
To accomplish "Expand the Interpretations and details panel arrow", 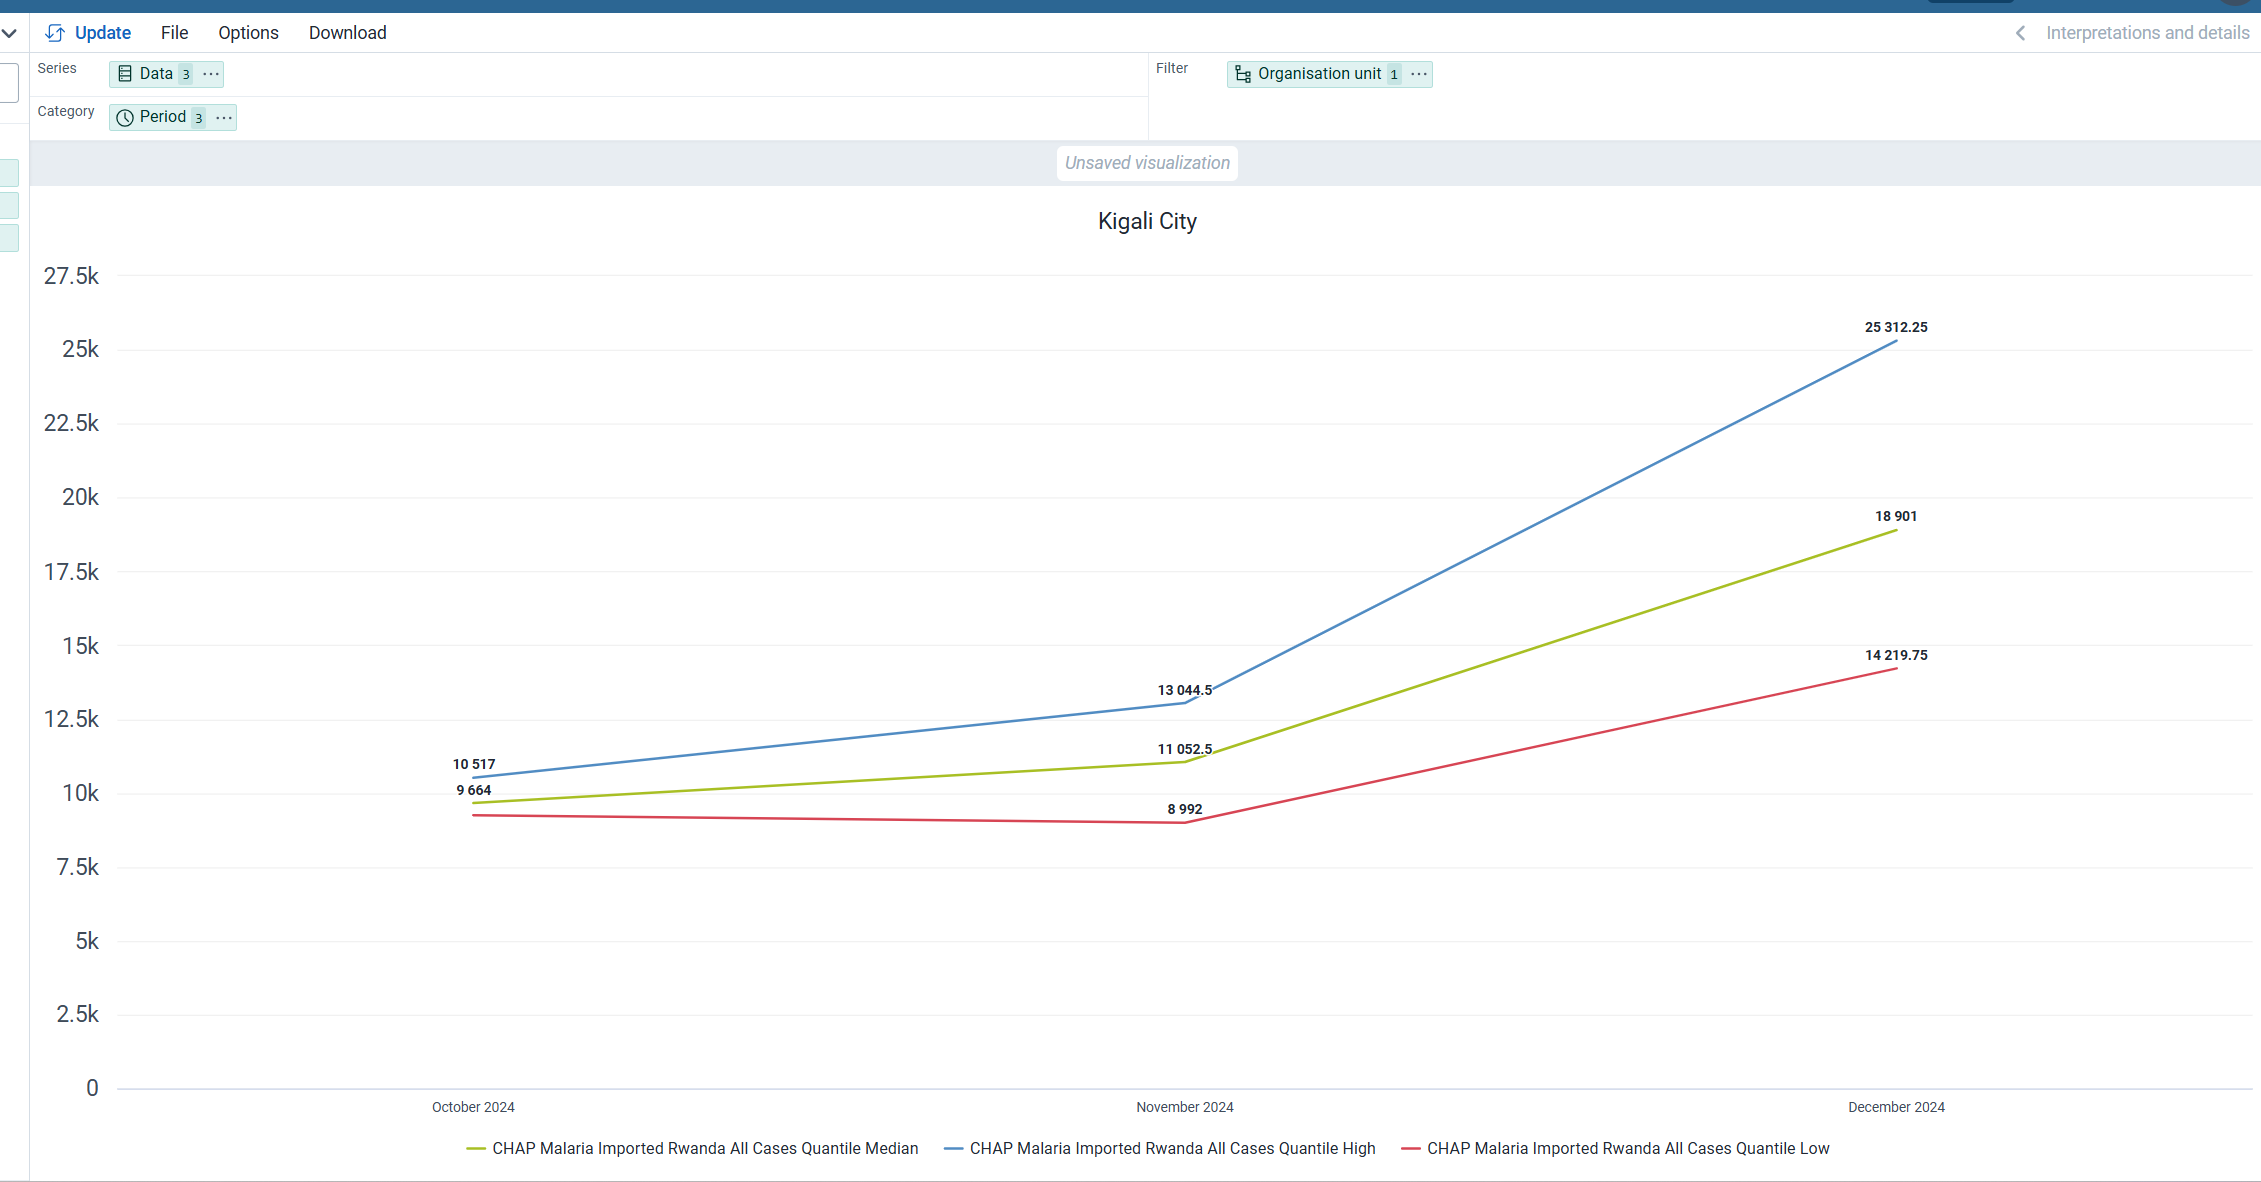I will point(2021,33).
